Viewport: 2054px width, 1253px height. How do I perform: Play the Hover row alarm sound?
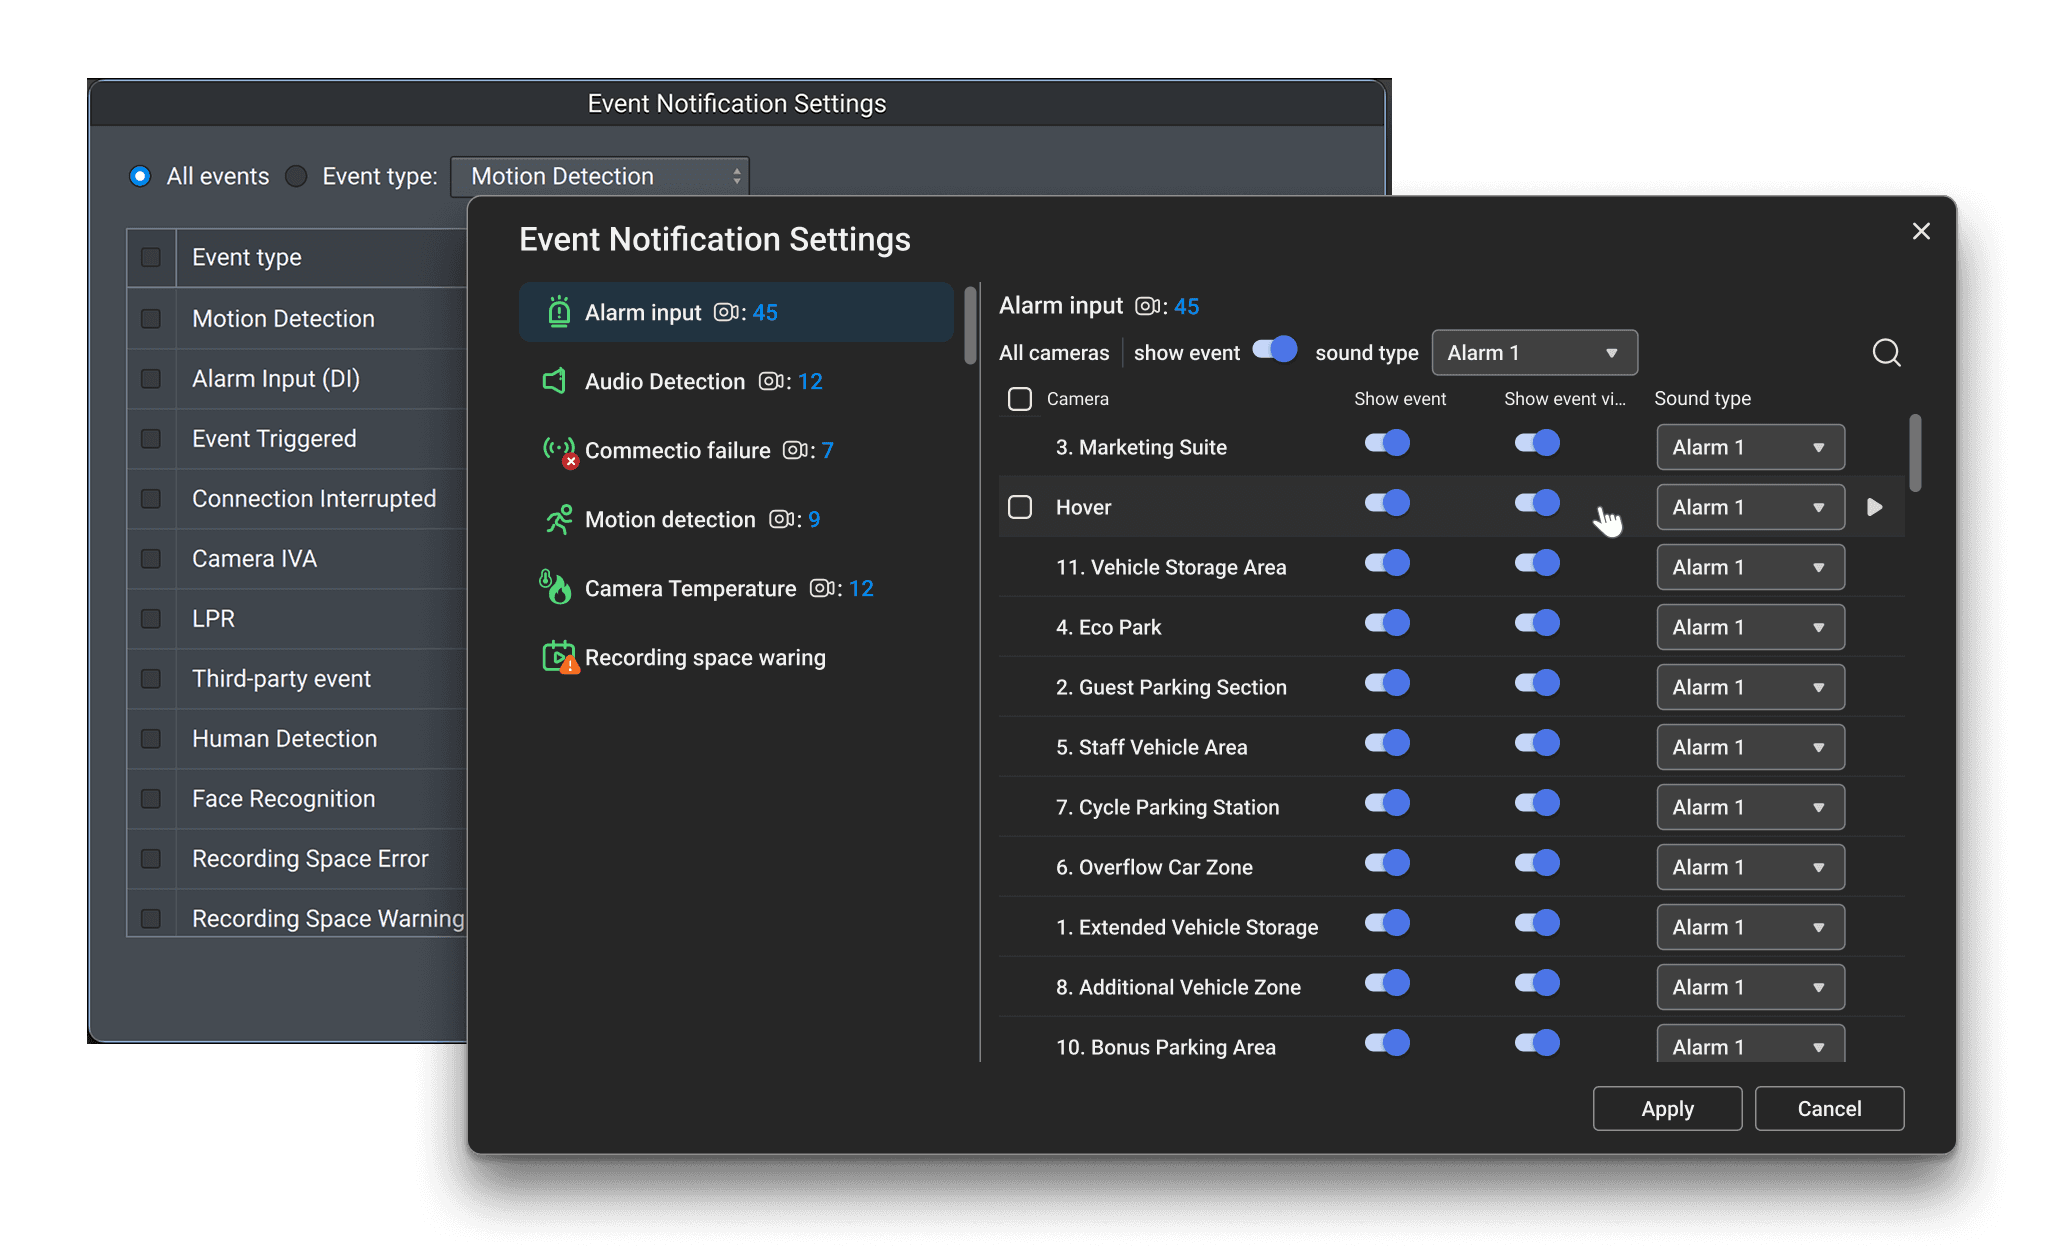tap(1875, 507)
